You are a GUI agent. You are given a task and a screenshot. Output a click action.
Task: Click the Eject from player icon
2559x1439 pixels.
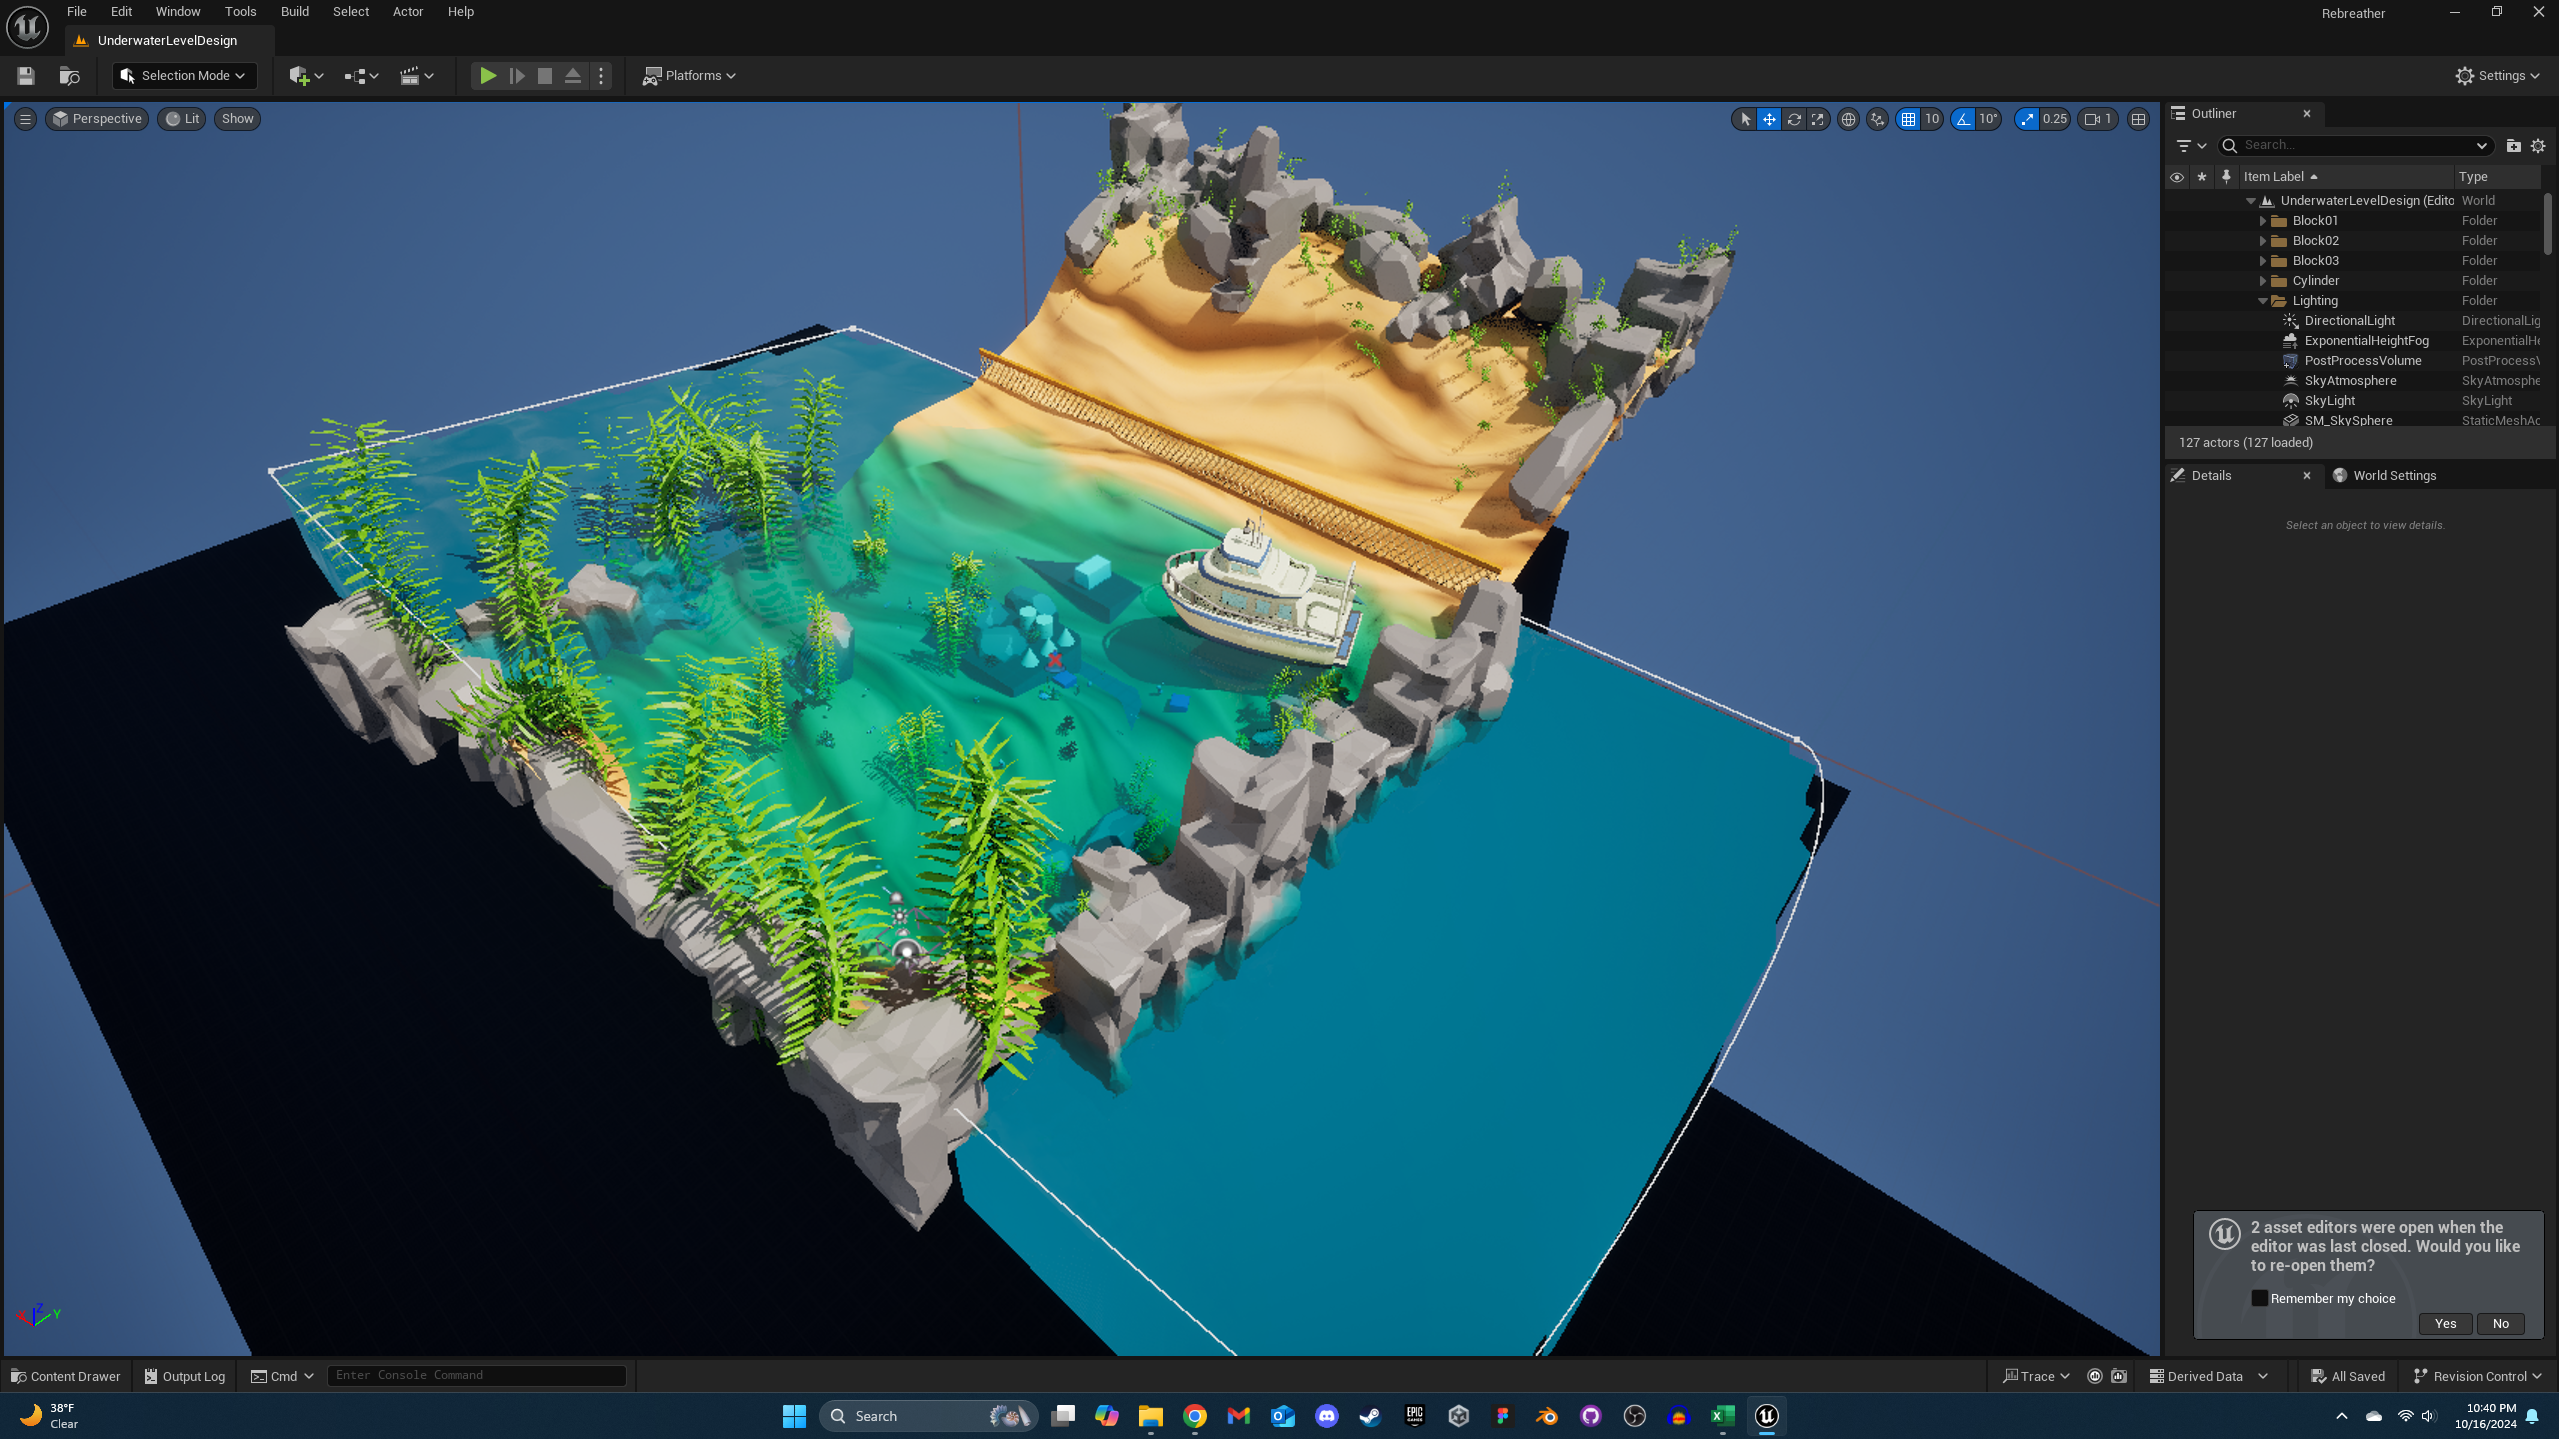coord(573,76)
